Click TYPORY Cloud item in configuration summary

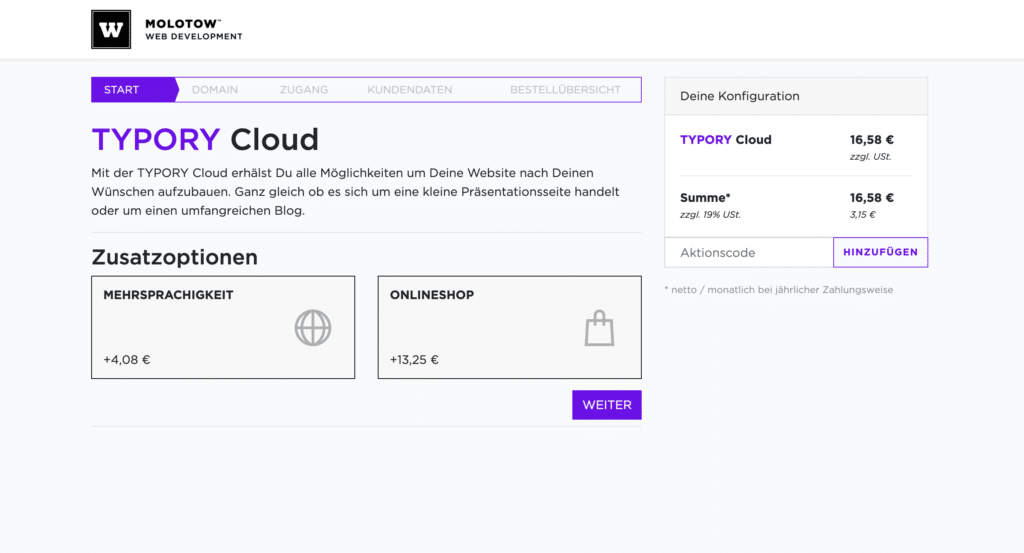[726, 140]
